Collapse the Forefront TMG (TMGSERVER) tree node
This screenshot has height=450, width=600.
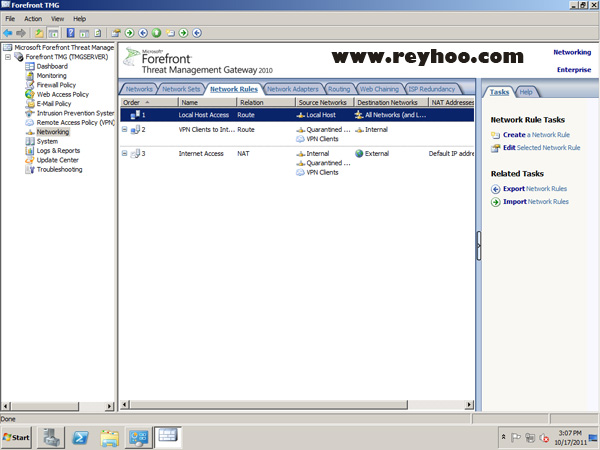(x=8, y=57)
